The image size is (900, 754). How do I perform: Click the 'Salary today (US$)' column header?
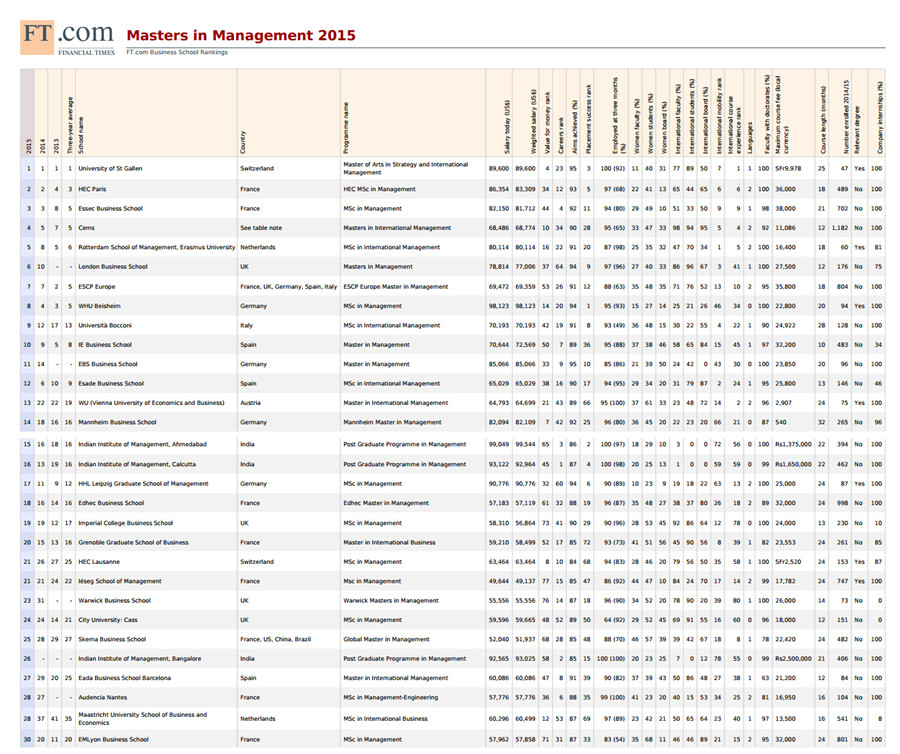point(507,127)
